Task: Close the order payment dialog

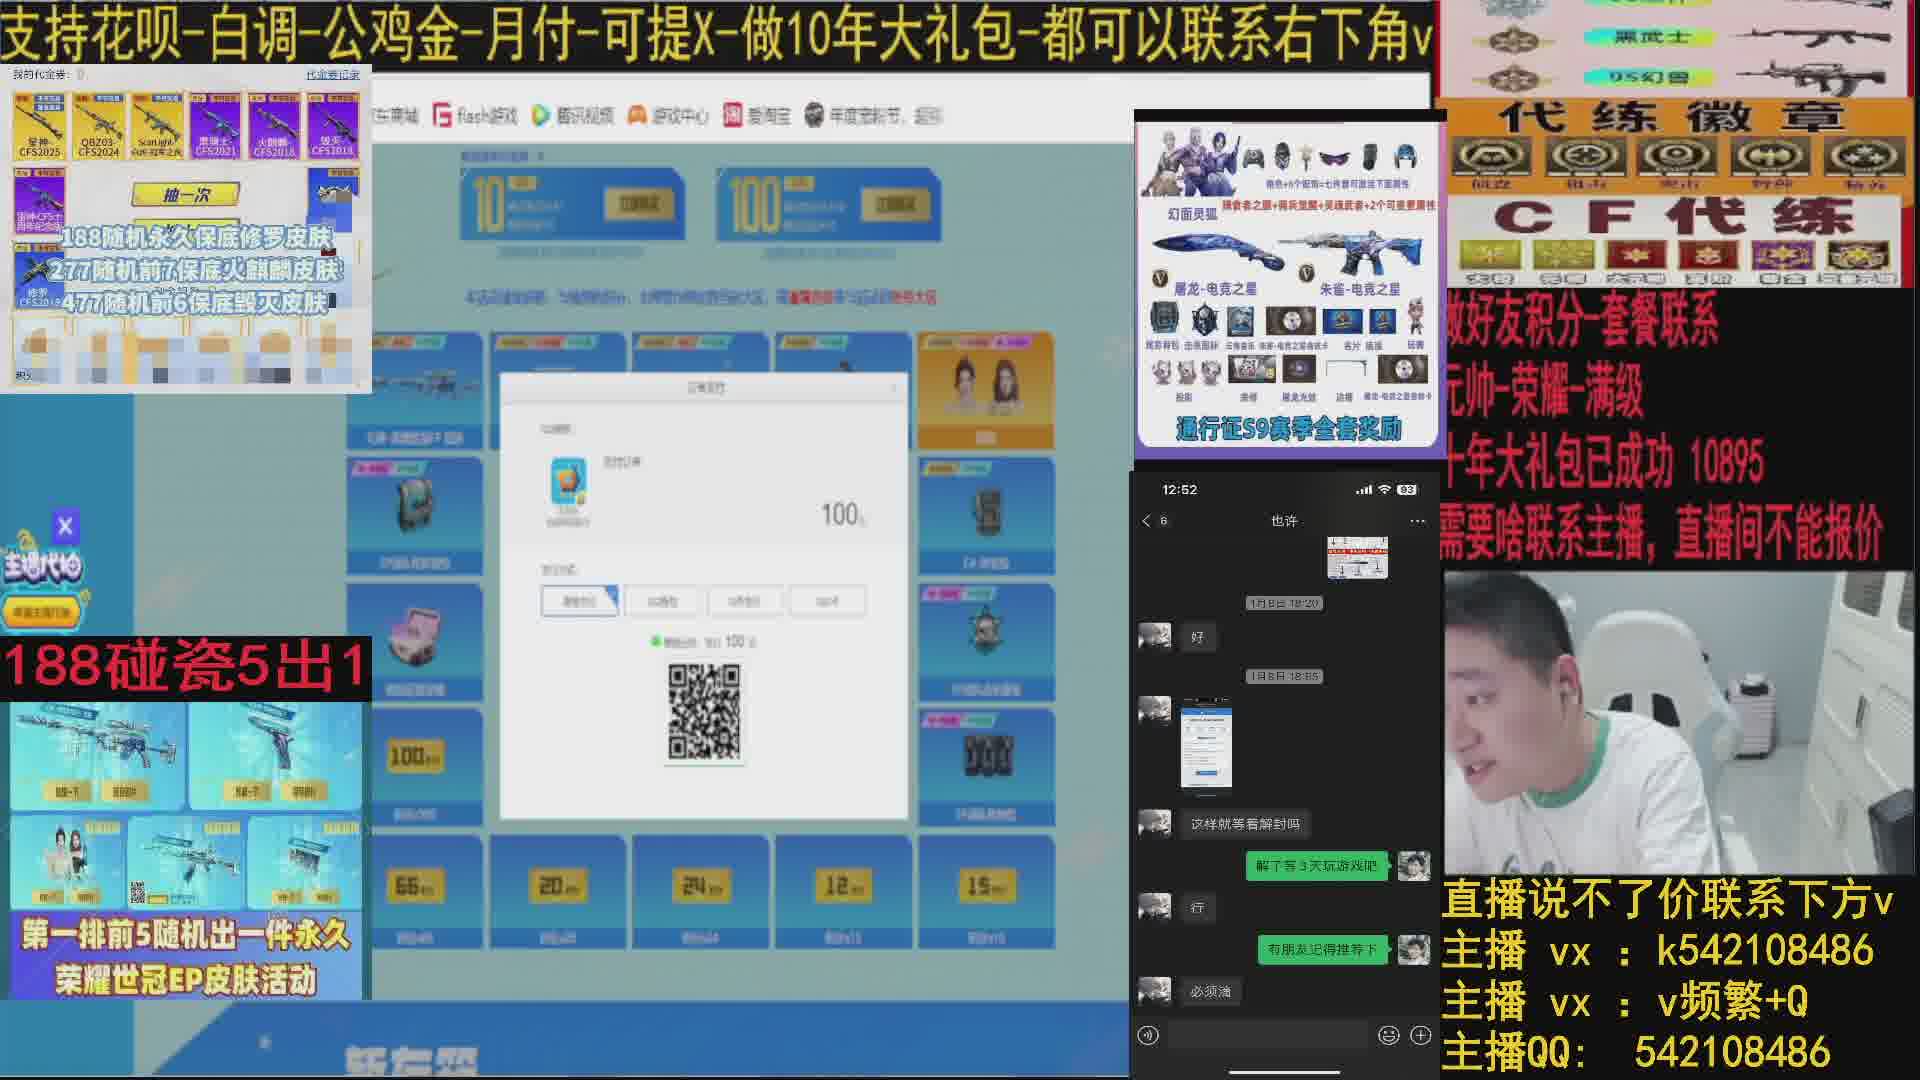Action: pyautogui.click(x=894, y=387)
